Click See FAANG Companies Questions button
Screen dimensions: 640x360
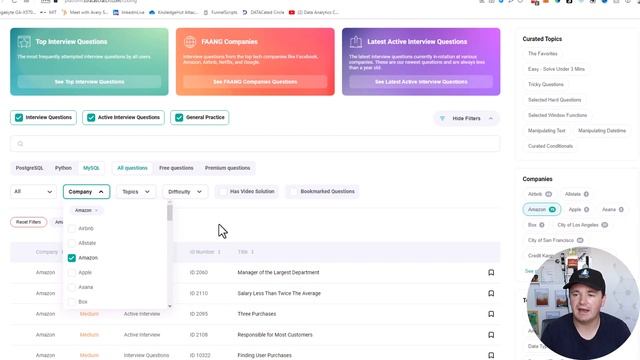pos(255,82)
